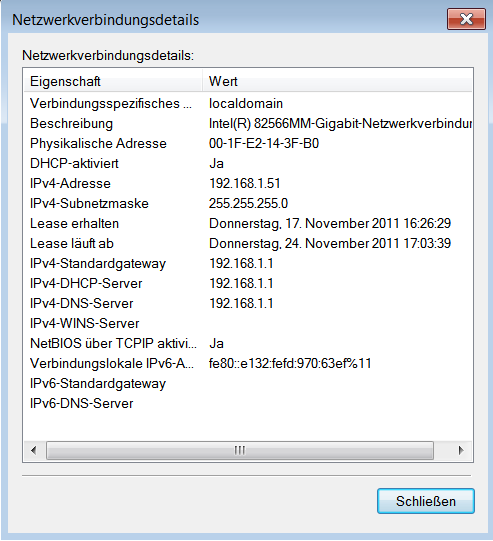Select the DHCP-aktiviert row

coord(248,164)
